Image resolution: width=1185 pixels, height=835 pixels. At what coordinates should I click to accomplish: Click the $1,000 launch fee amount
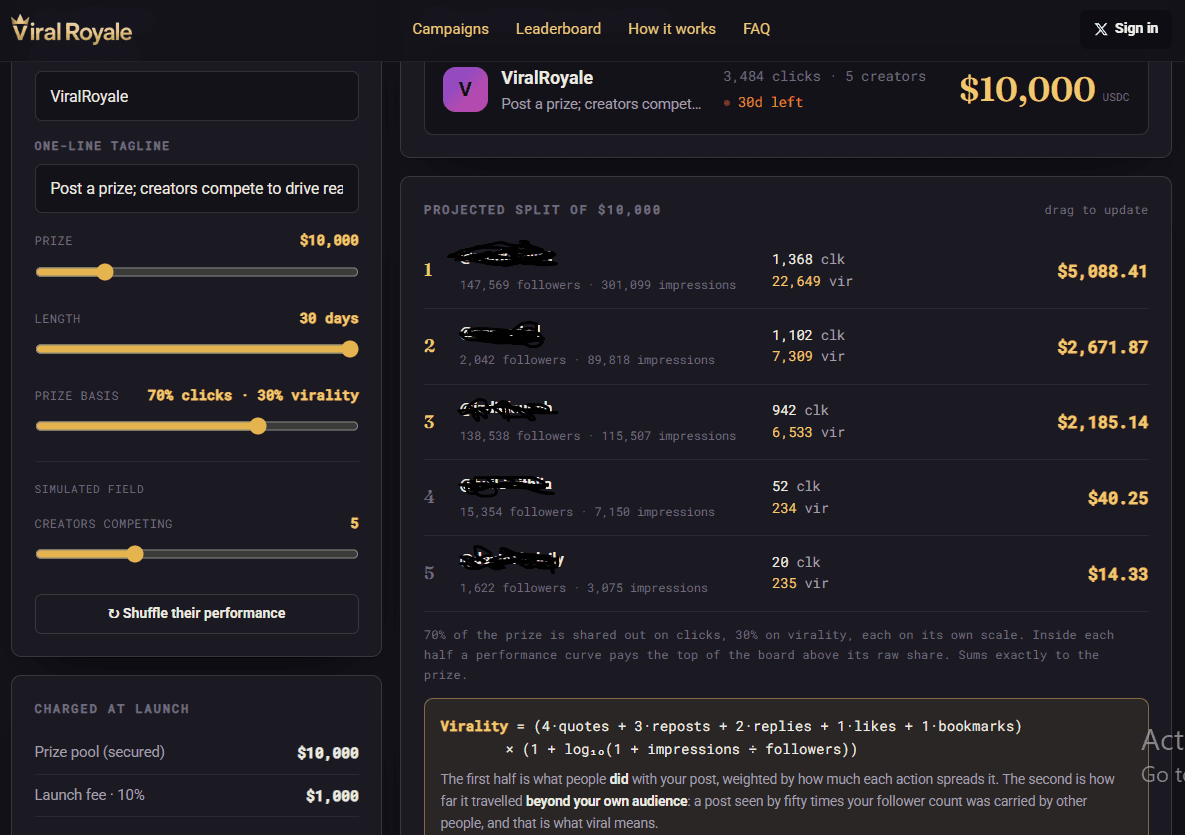333,796
